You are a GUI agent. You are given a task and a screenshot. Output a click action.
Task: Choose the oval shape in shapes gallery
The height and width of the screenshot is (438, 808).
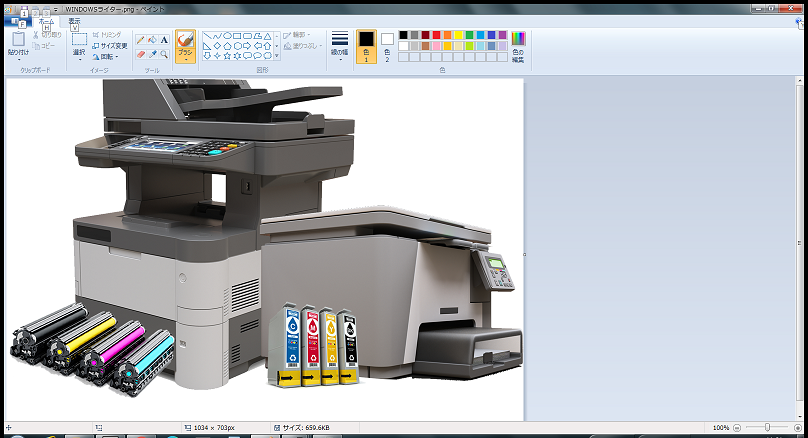coord(229,35)
